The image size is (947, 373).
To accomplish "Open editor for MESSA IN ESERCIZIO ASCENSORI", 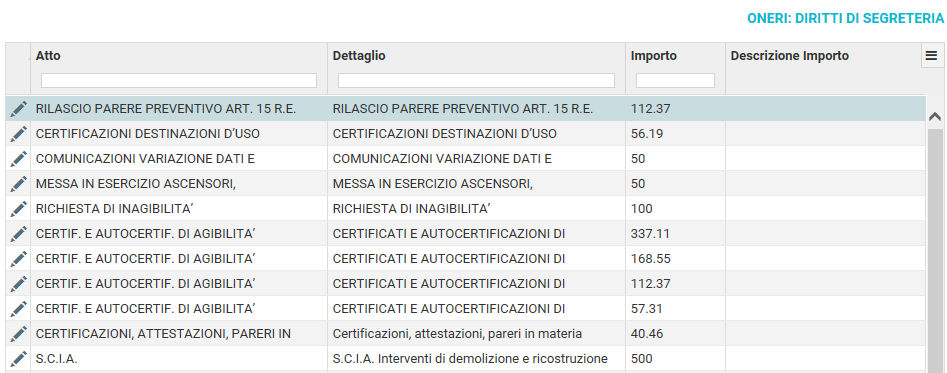I will pos(19,183).
